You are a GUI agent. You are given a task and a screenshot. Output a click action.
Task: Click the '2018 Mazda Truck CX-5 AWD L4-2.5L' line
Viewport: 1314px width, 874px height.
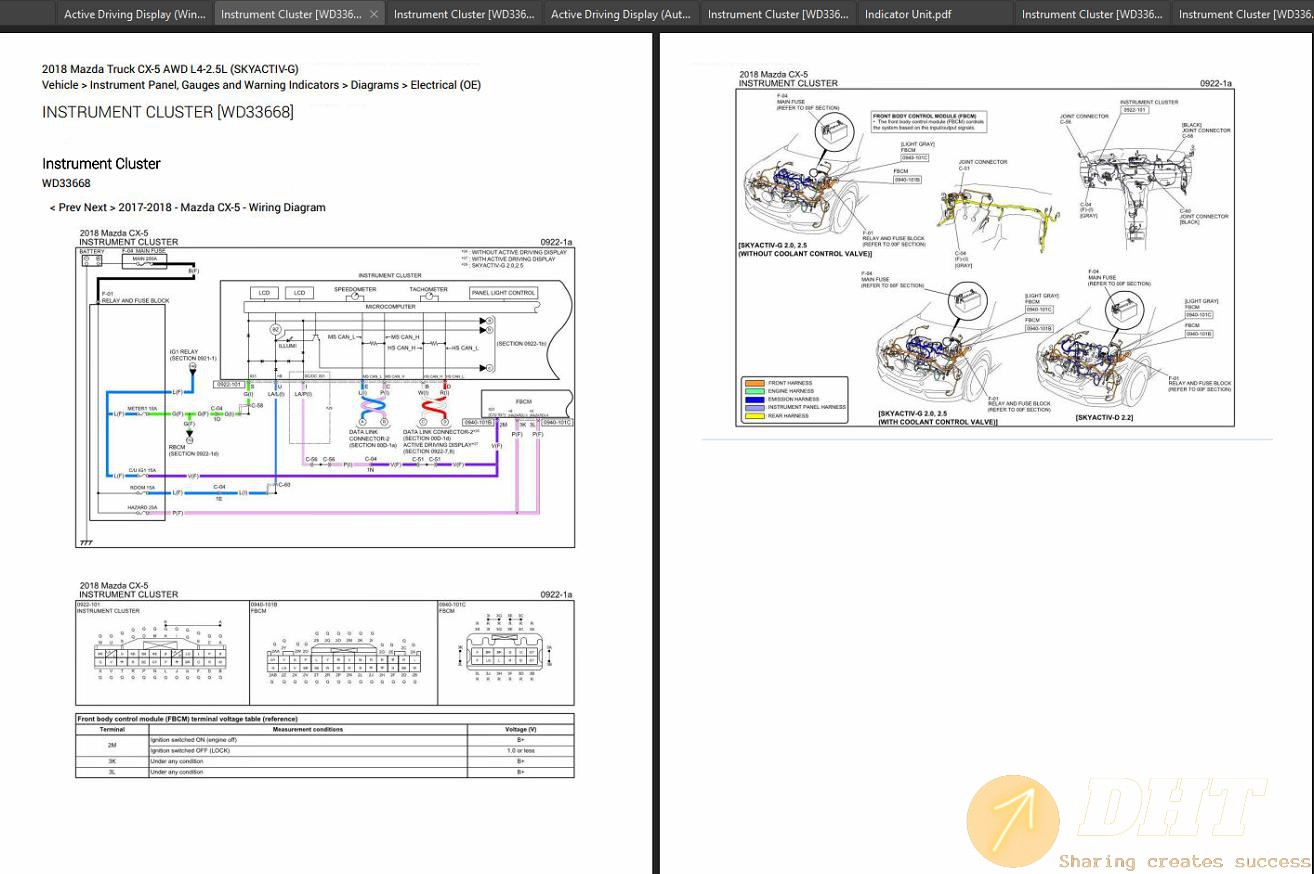pyautogui.click(x=170, y=69)
